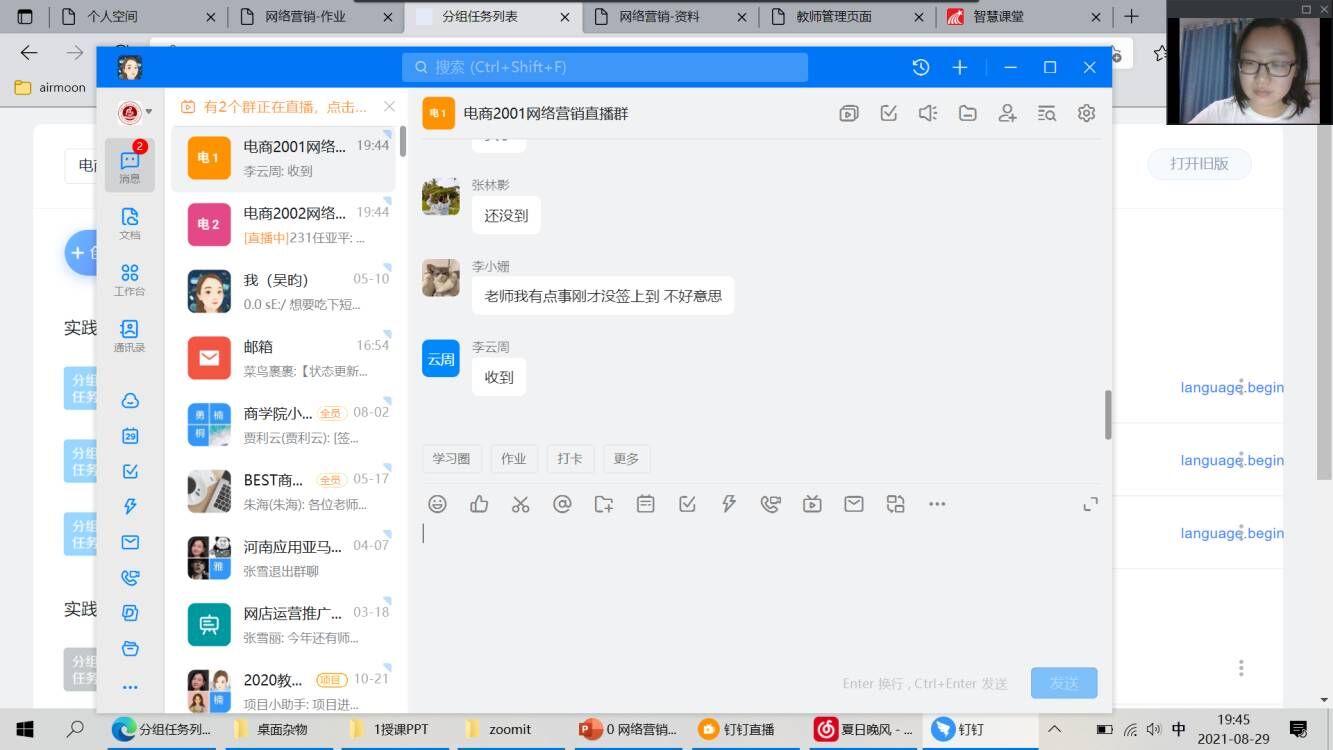1333x750 pixels.
Task: Dismiss the live broadcast notification banner
Action: 389,106
